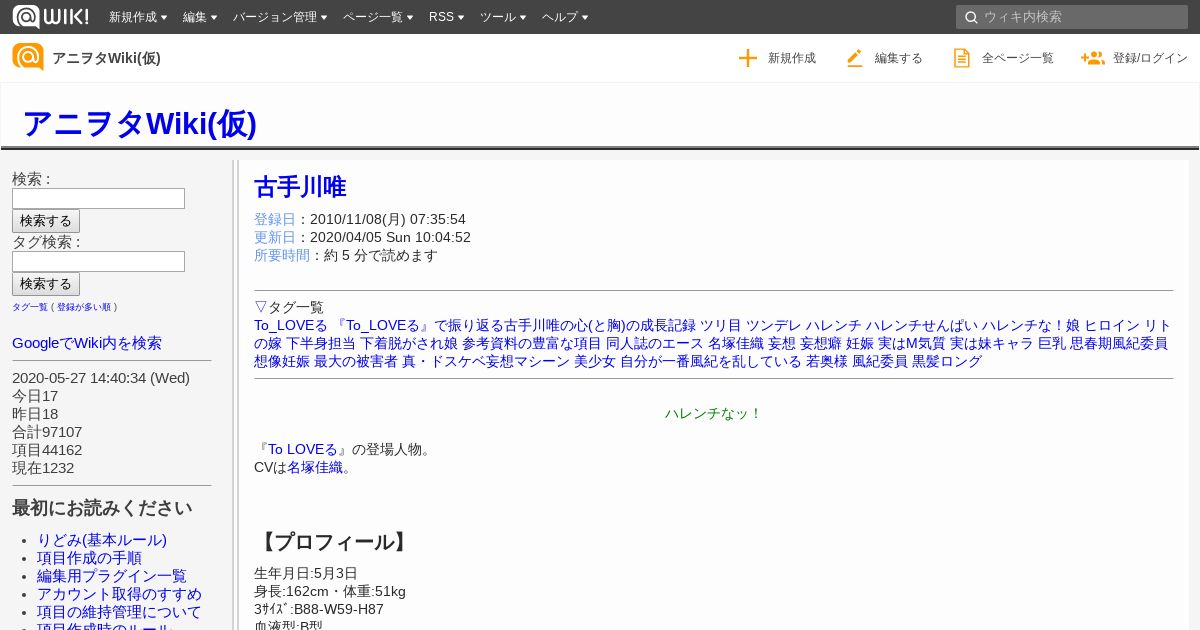The height and width of the screenshot is (630, 1200).
Task: Open the RSS dropdown menu
Action: pos(446,17)
